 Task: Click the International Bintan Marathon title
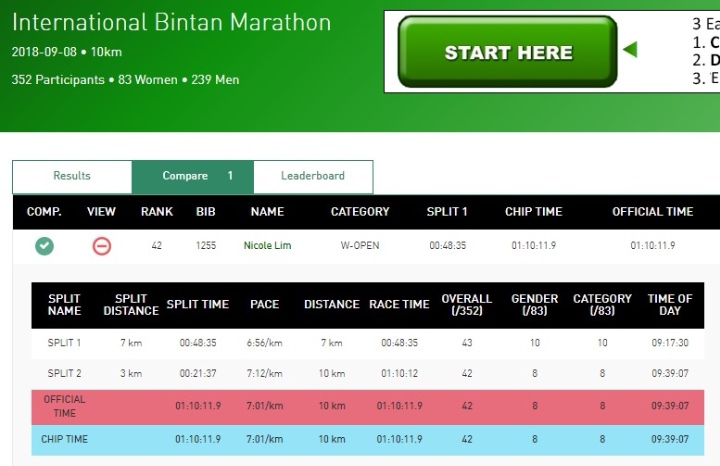coord(171,22)
